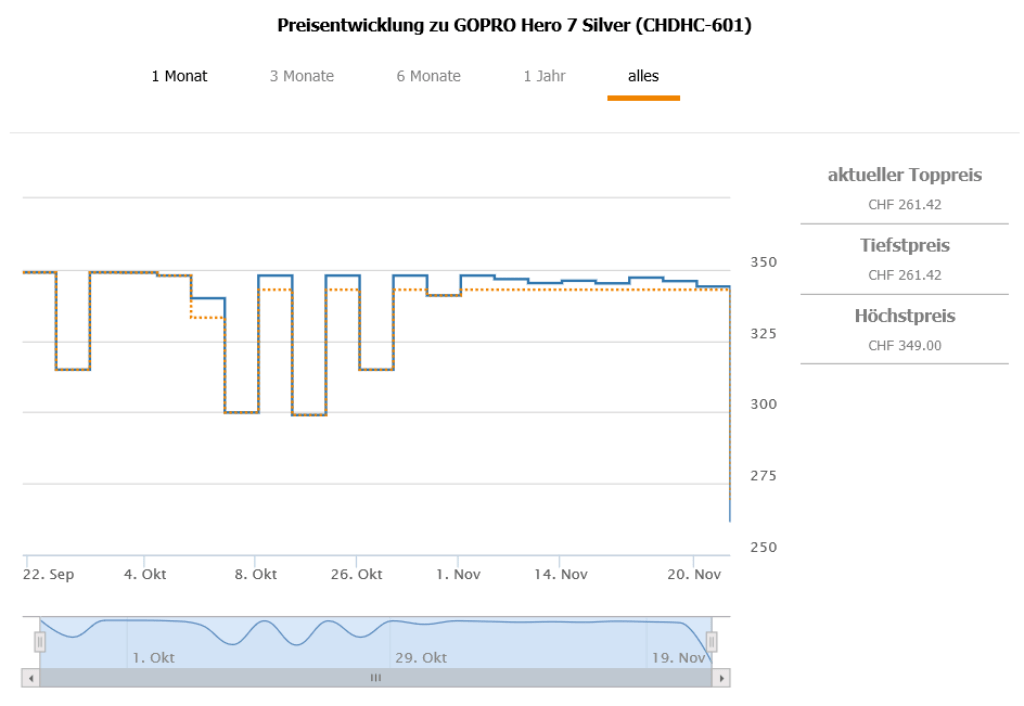The width and height of the screenshot is (1024, 706).
Task: Click the left range navigator handle
Action: click(40, 643)
